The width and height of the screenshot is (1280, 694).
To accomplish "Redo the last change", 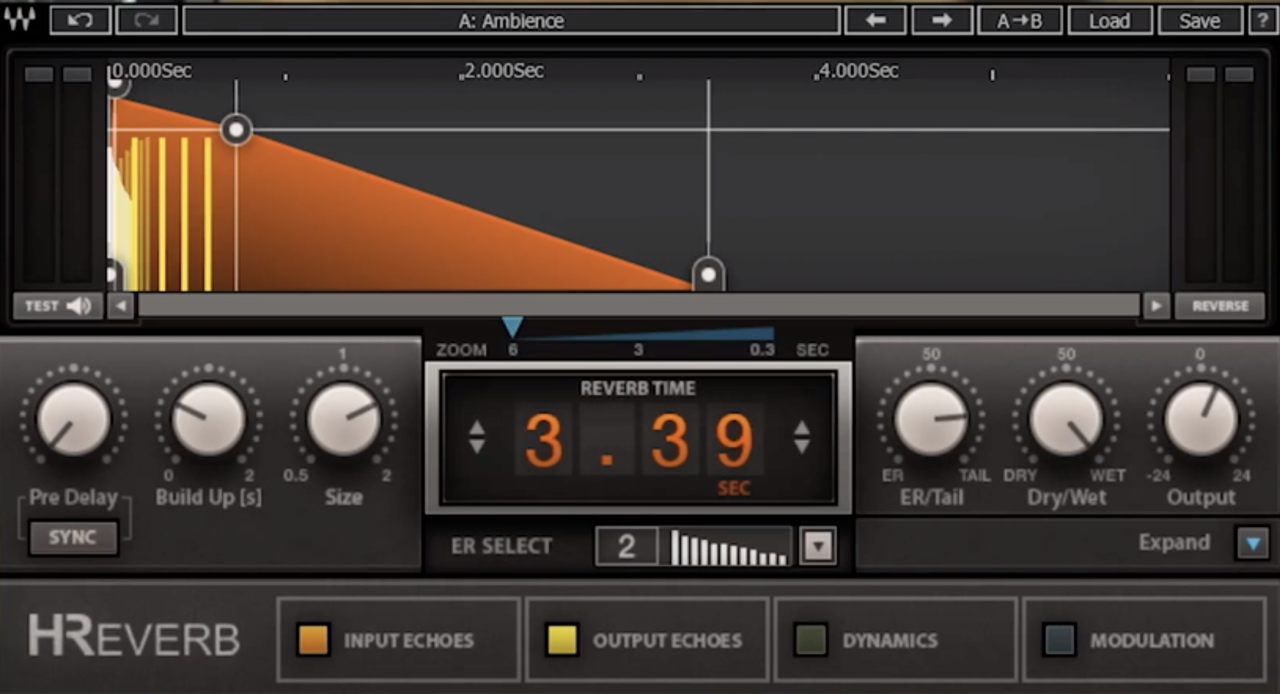I will pos(146,20).
